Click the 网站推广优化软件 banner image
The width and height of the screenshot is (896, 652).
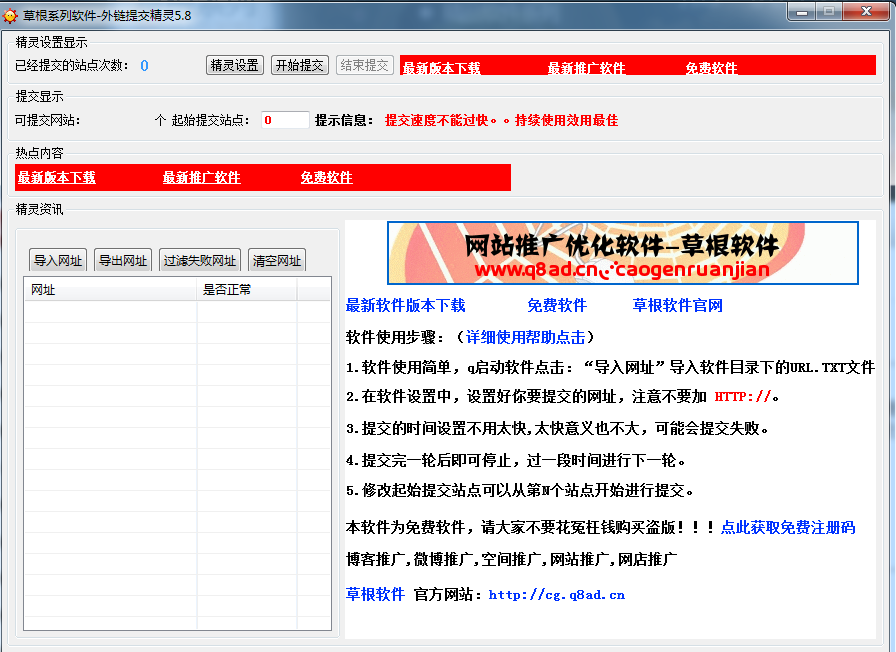pos(622,253)
